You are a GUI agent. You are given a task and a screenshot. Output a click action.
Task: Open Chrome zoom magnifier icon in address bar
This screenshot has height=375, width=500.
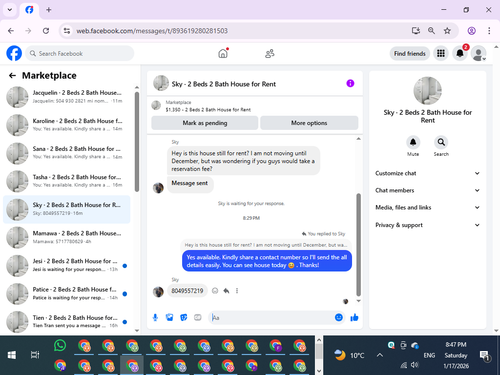[431, 31]
